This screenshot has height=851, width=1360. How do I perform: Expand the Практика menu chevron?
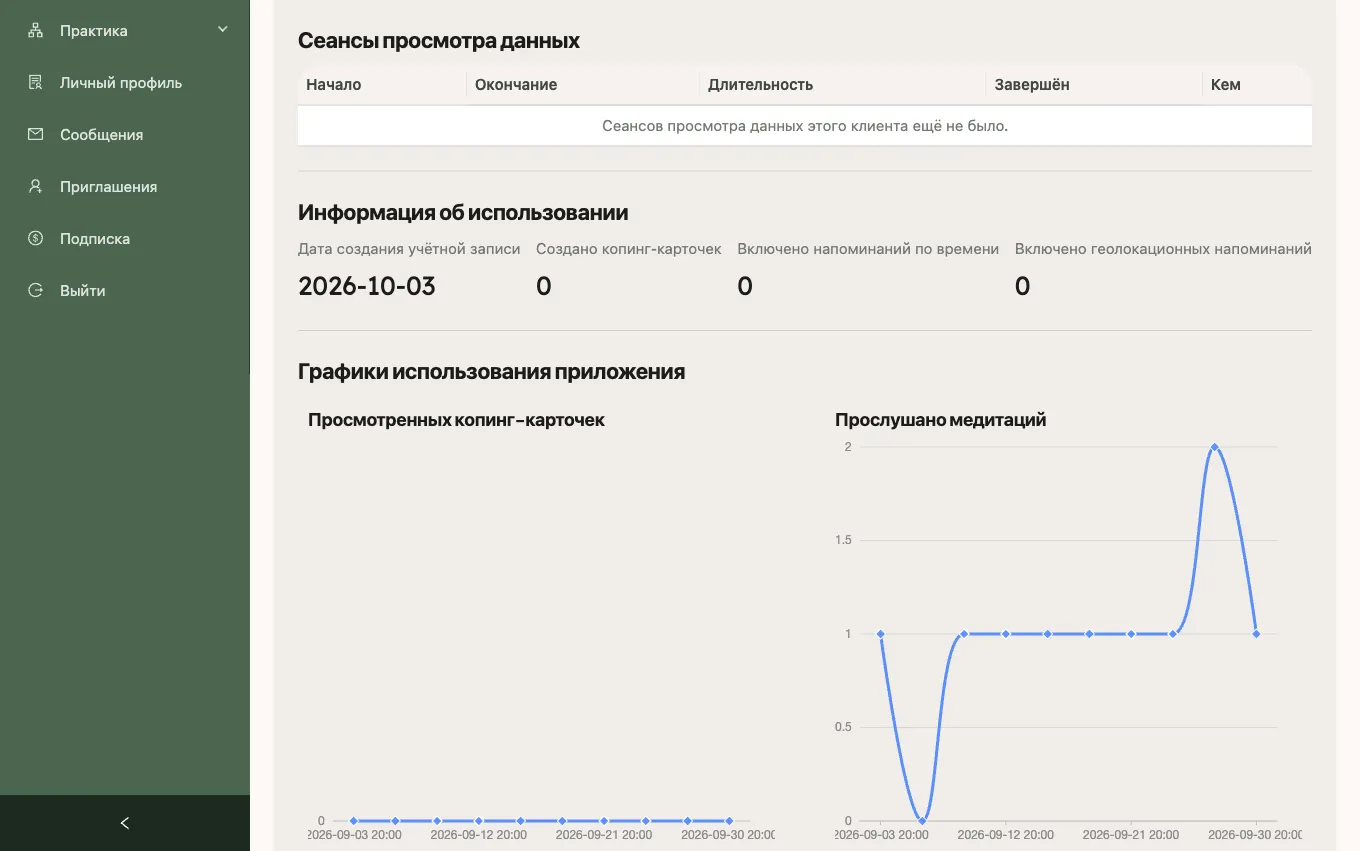click(x=223, y=30)
